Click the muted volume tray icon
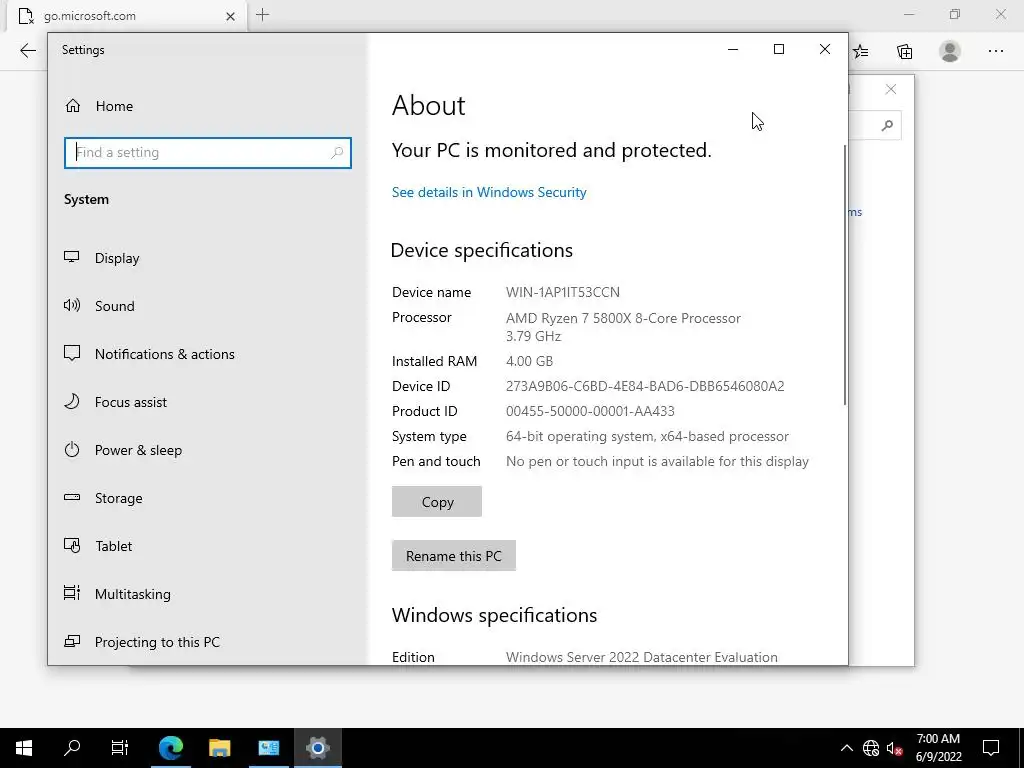This screenshot has height=768, width=1024. [894, 748]
